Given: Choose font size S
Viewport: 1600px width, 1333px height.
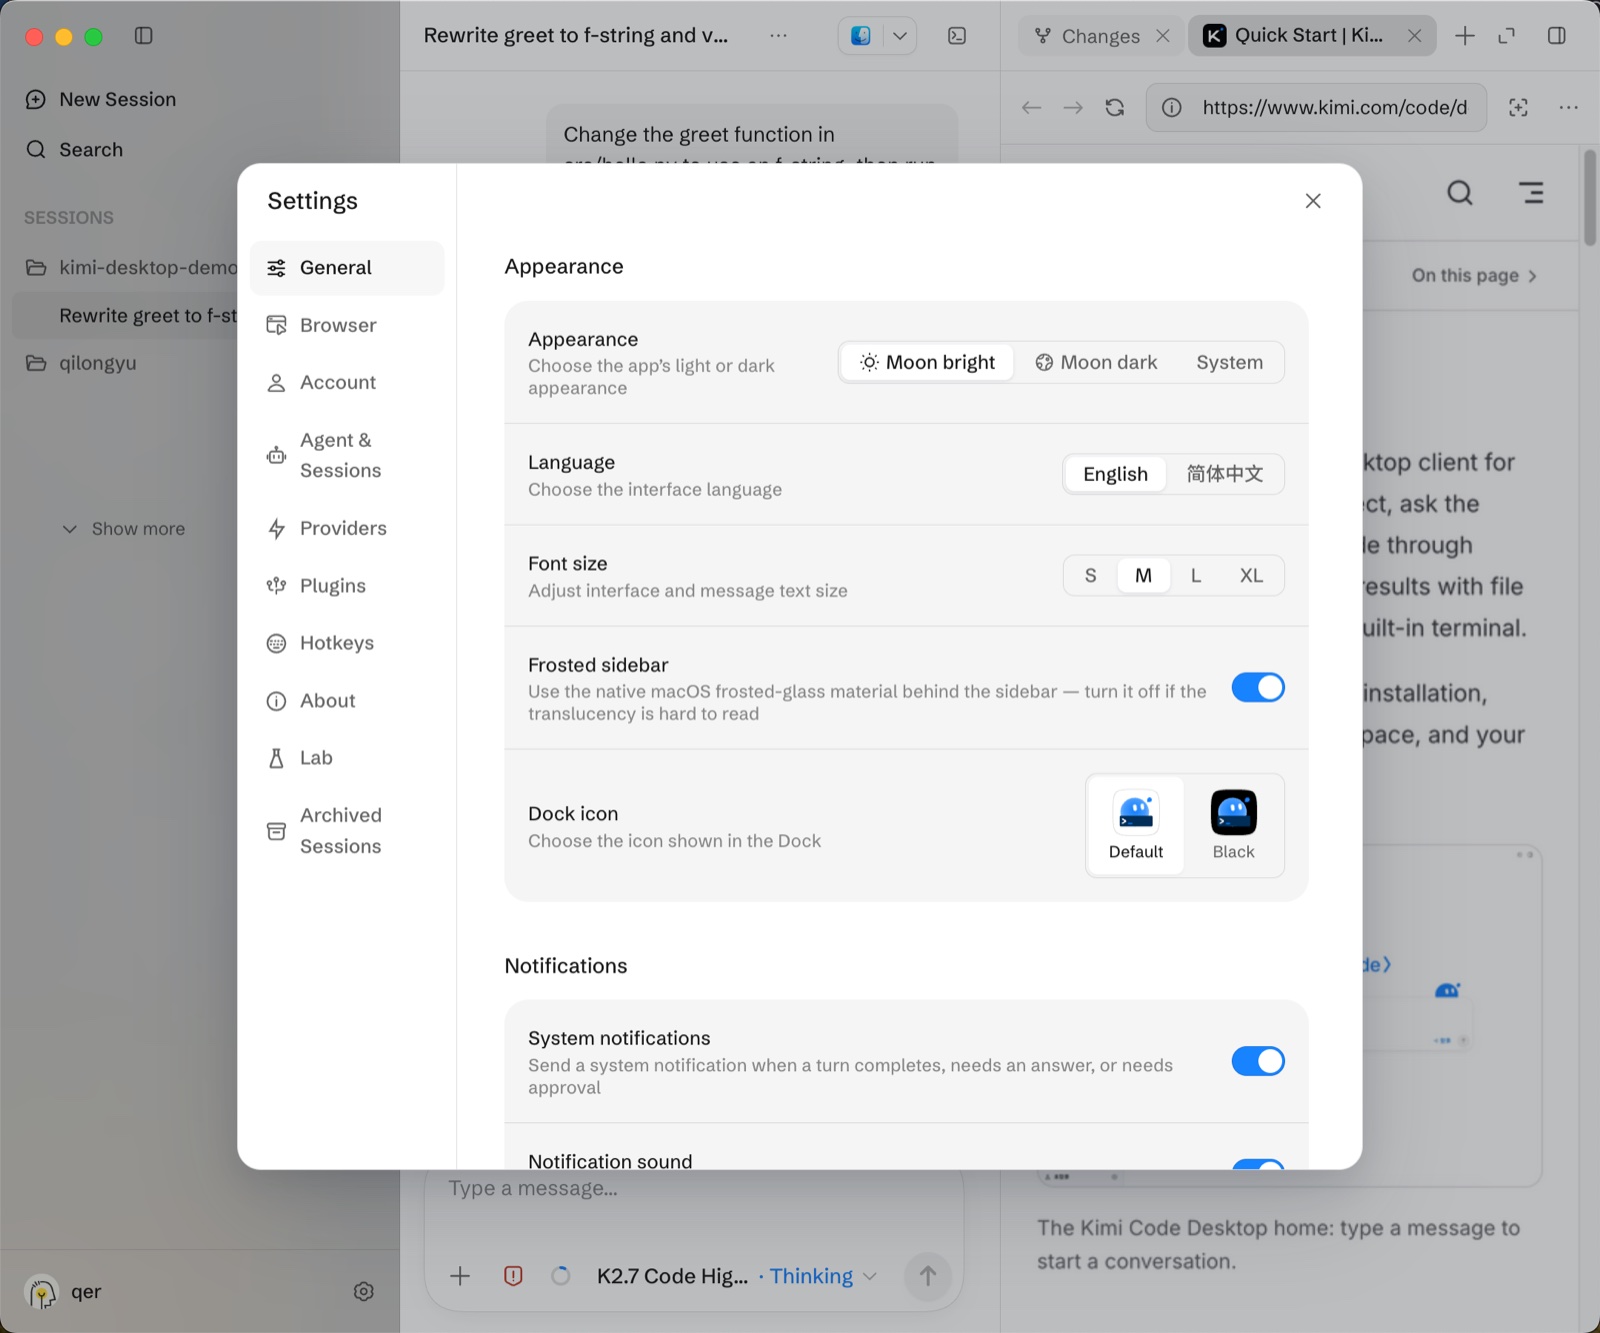Looking at the screenshot, I should tap(1090, 576).
